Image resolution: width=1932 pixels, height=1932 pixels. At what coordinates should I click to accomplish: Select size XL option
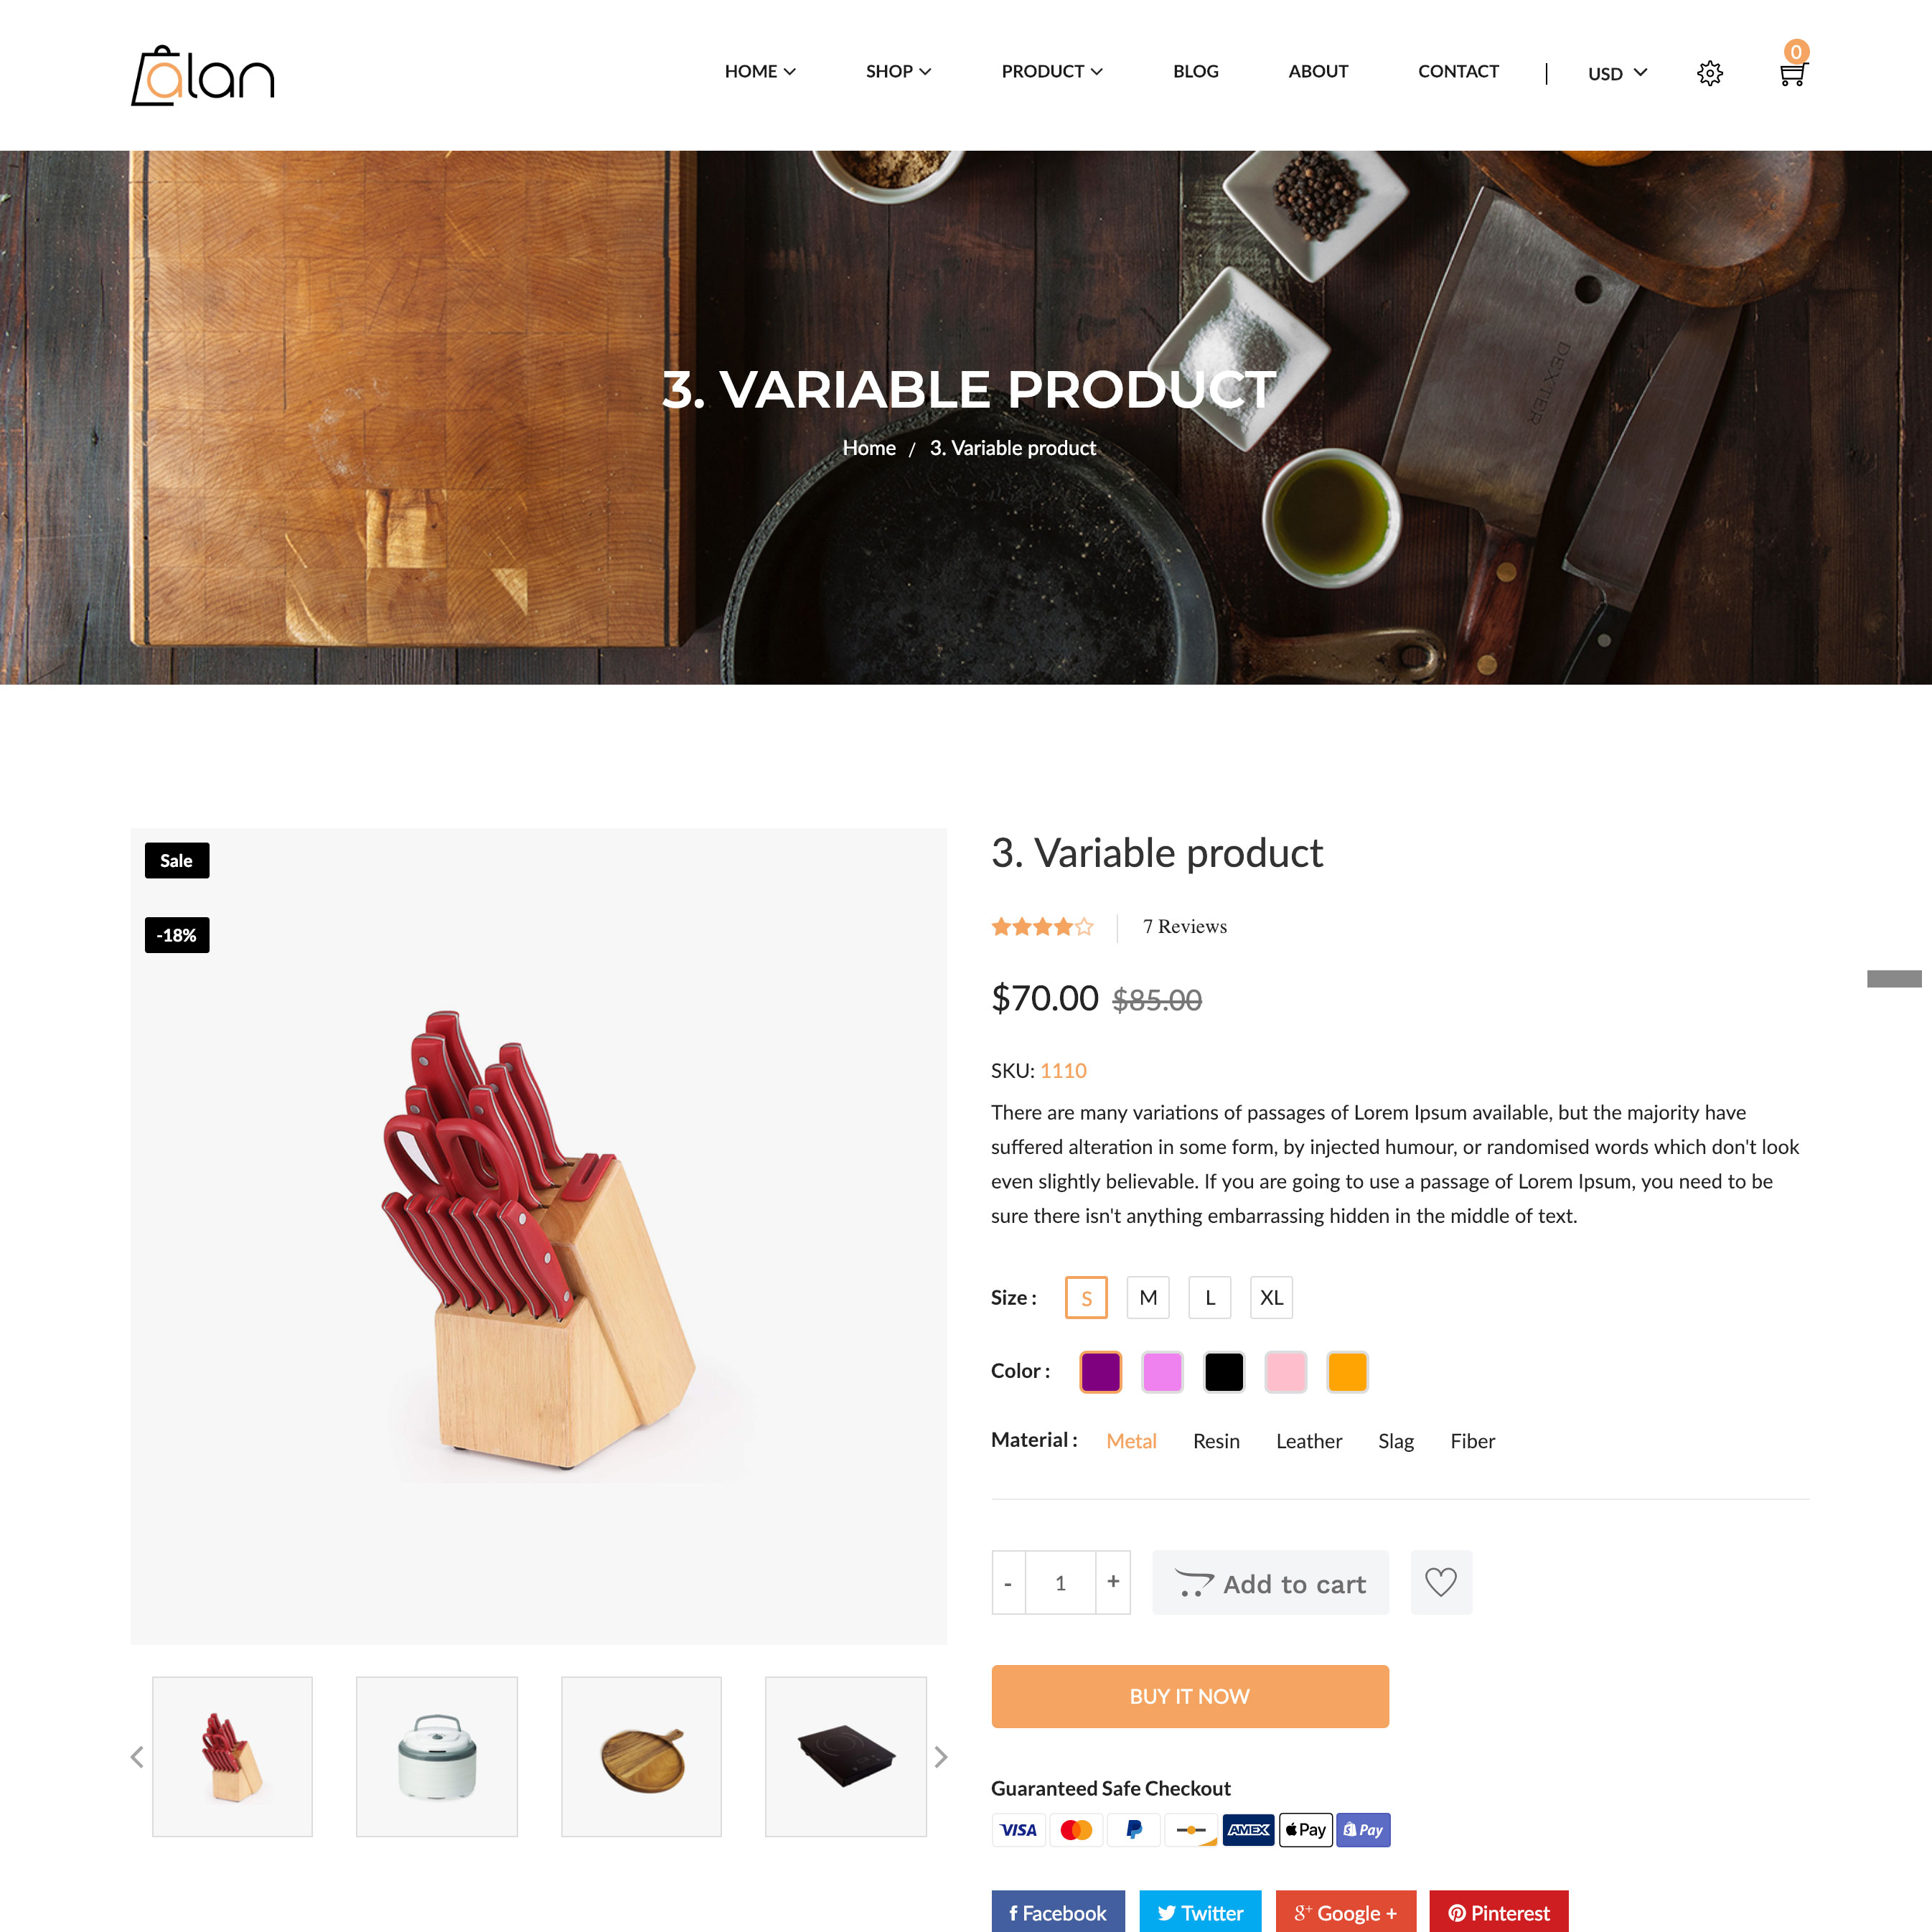coord(1272,1297)
